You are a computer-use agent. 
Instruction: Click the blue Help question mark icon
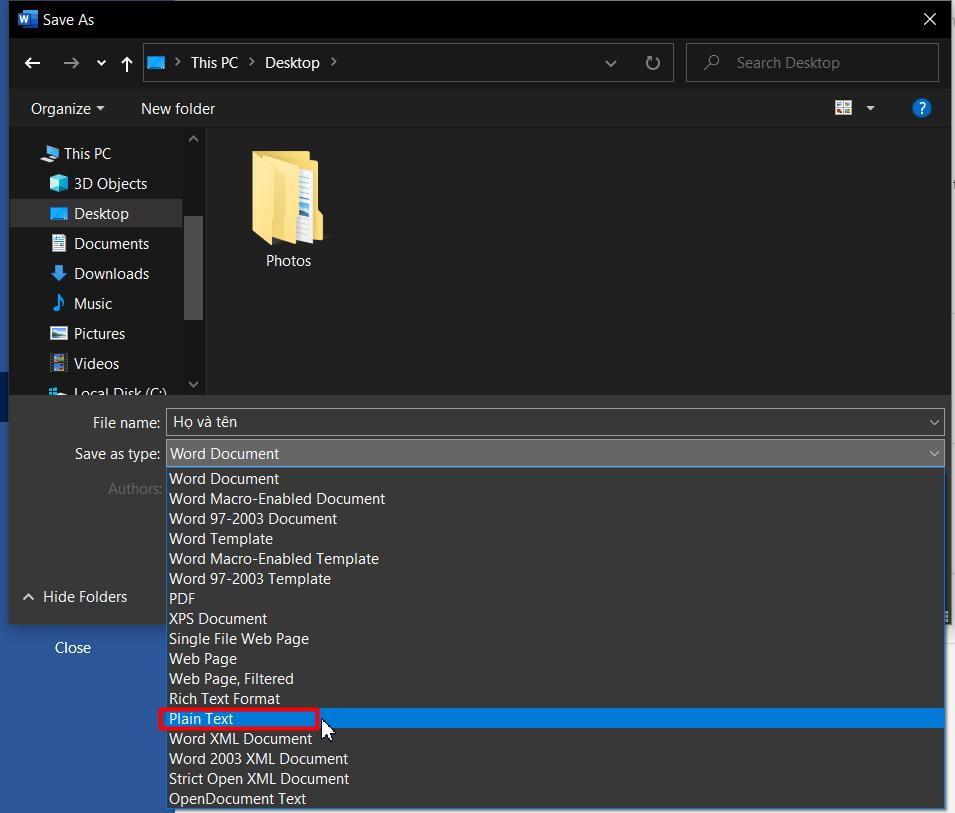point(921,108)
